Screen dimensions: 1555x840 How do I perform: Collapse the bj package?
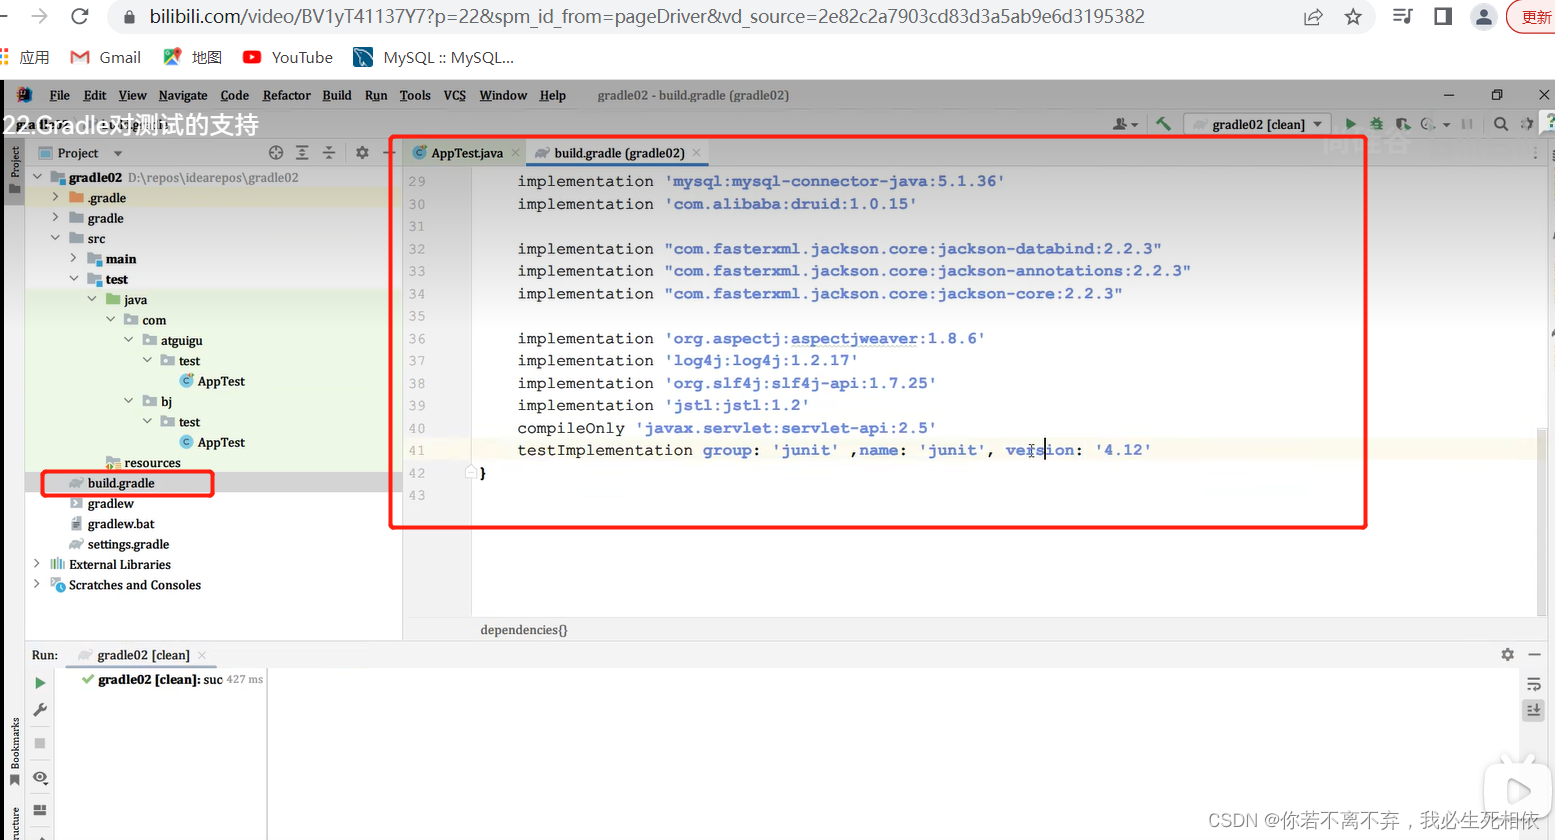coord(129,401)
